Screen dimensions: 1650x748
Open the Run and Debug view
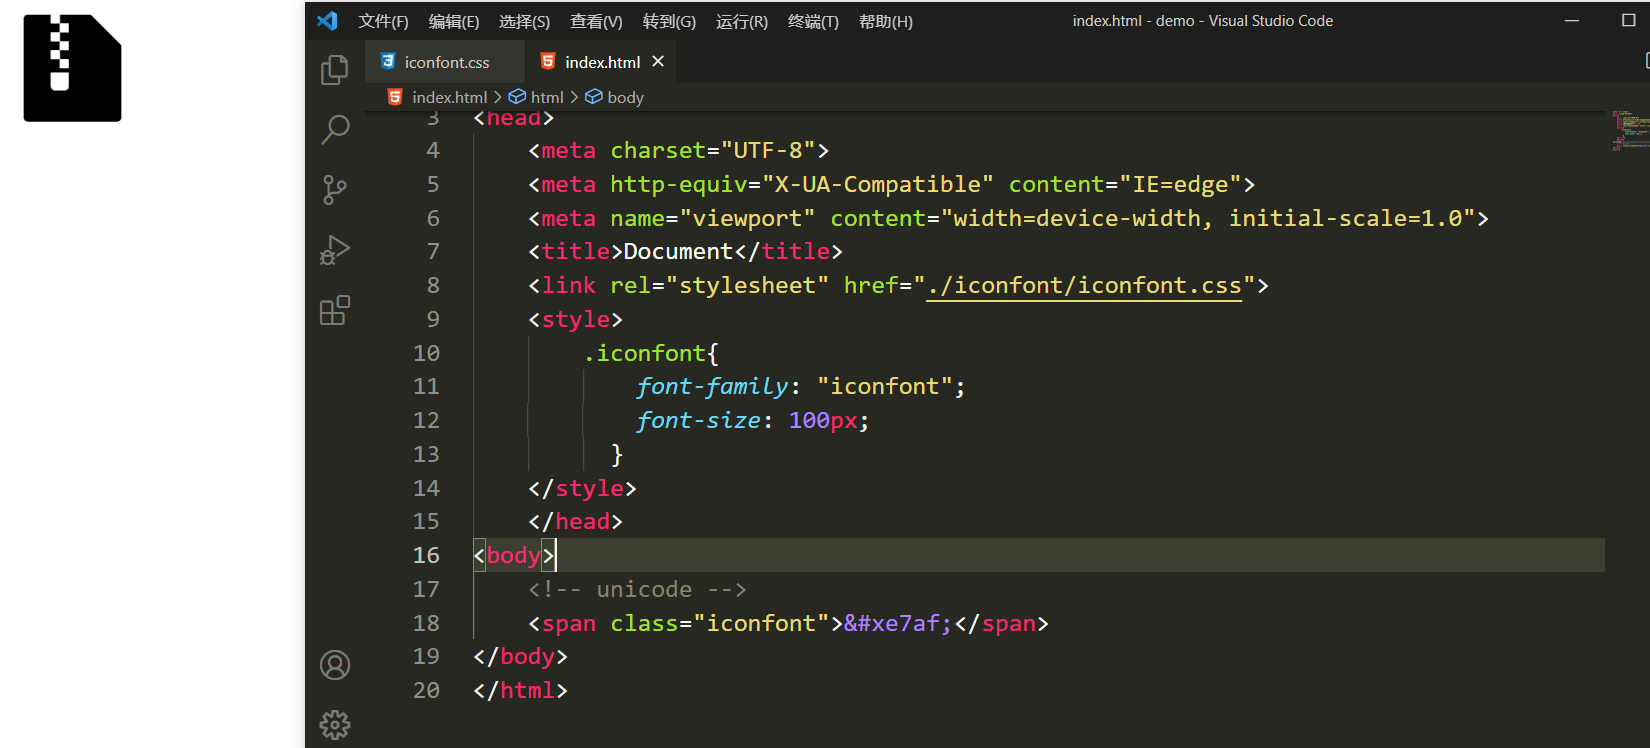[334, 250]
